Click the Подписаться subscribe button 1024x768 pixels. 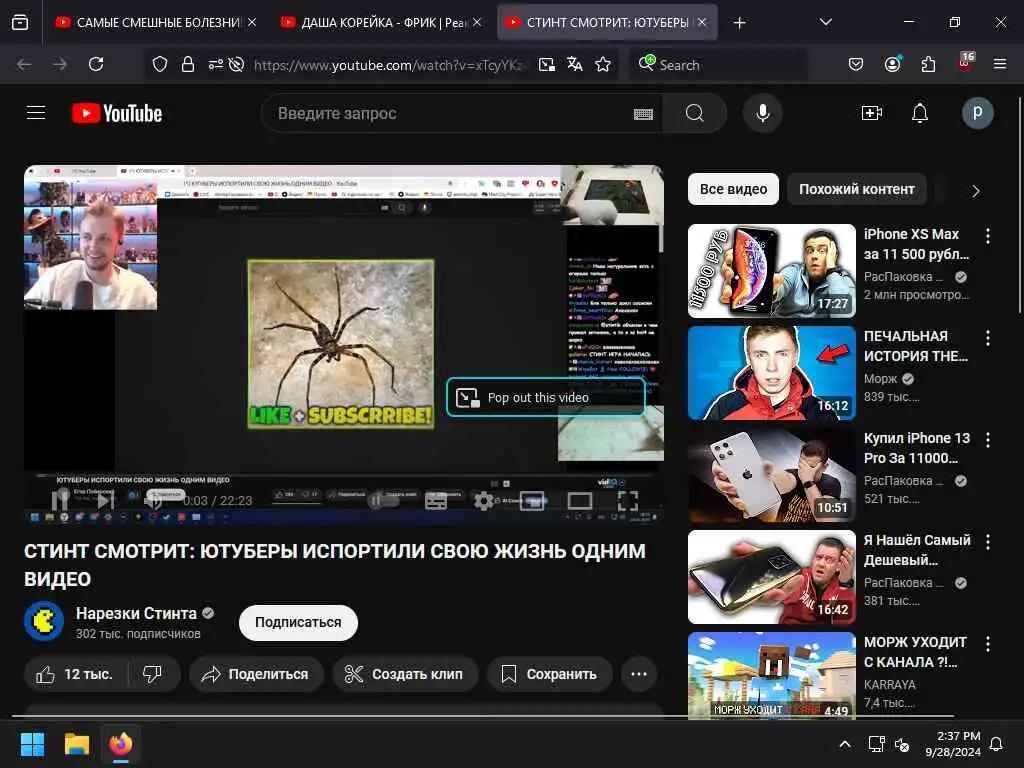[x=298, y=622]
